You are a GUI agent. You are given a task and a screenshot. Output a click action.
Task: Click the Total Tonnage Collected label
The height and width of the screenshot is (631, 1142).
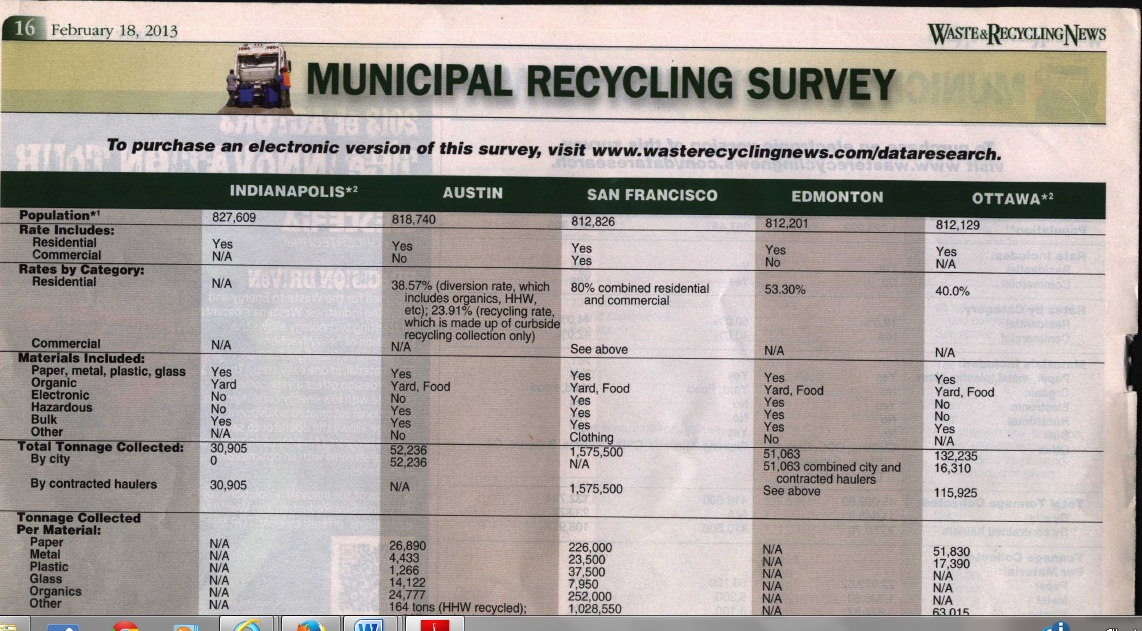[x=100, y=447]
